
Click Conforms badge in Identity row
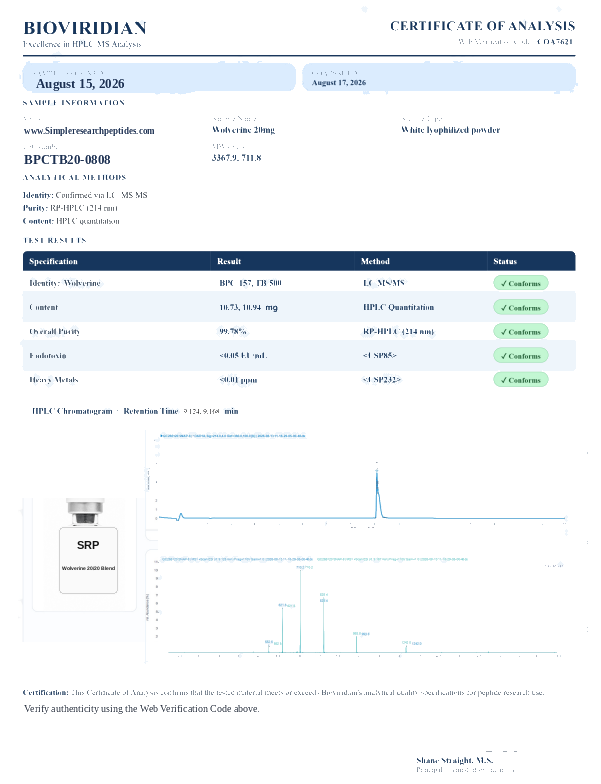520,283
